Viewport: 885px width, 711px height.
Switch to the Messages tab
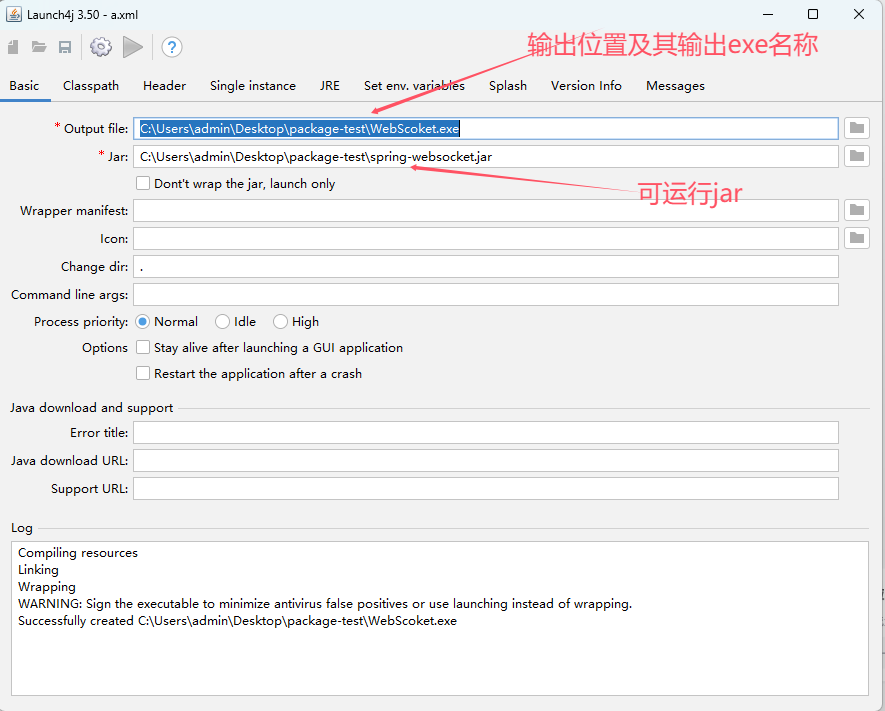(x=676, y=86)
